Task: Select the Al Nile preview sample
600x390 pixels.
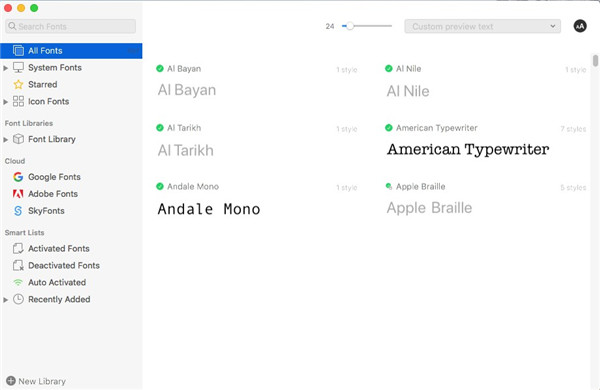Action: coord(408,91)
